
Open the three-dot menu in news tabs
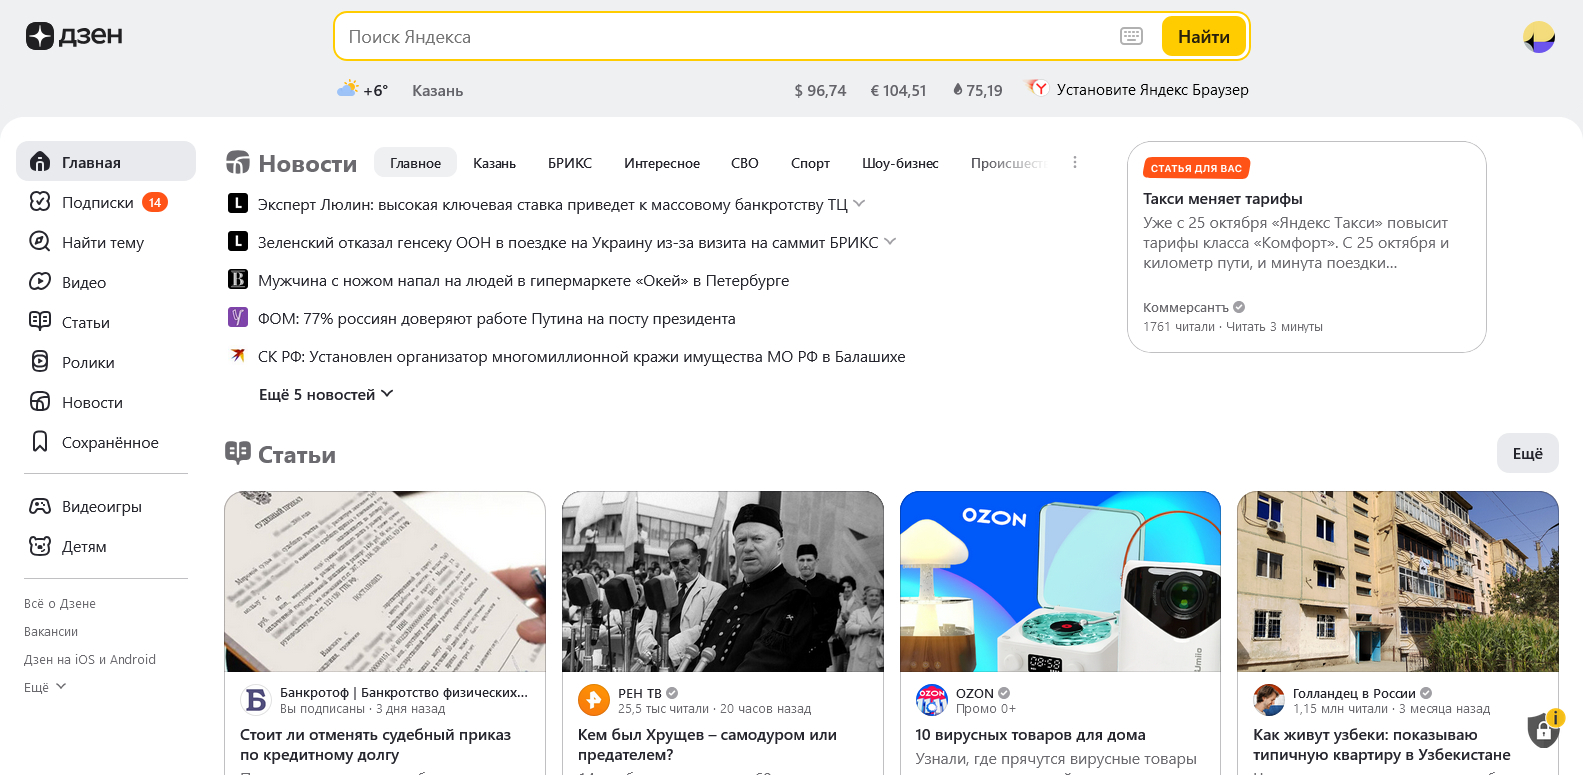pos(1075,162)
